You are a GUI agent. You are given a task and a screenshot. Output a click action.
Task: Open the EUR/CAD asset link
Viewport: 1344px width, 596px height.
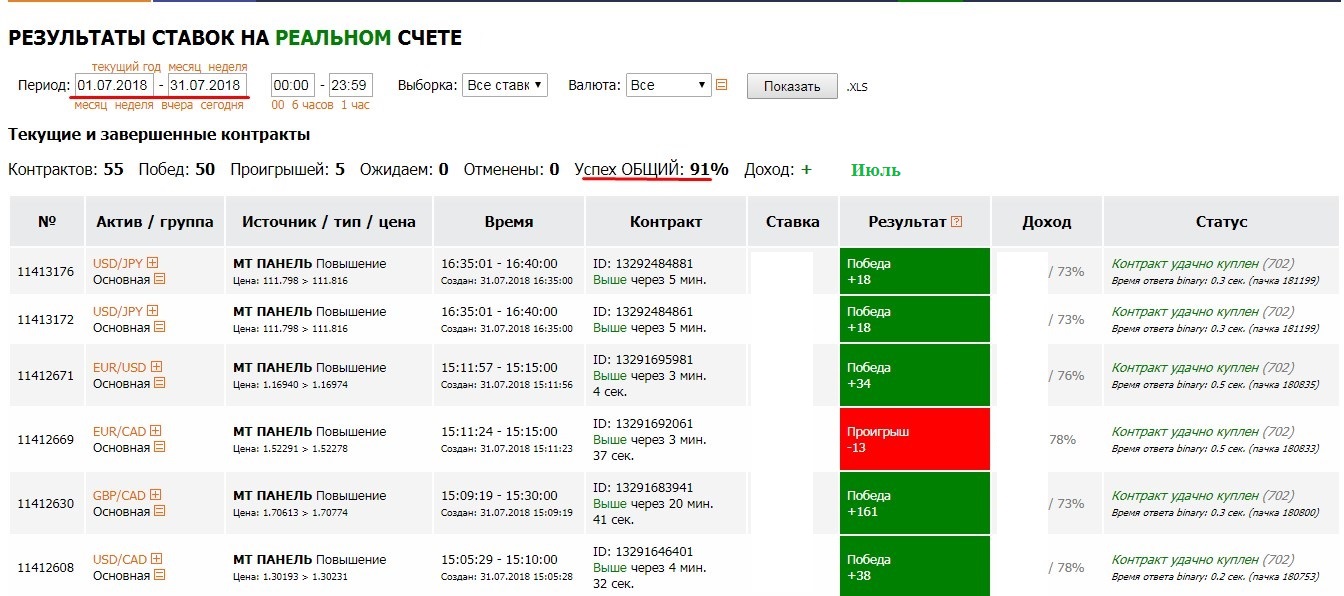(x=120, y=431)
